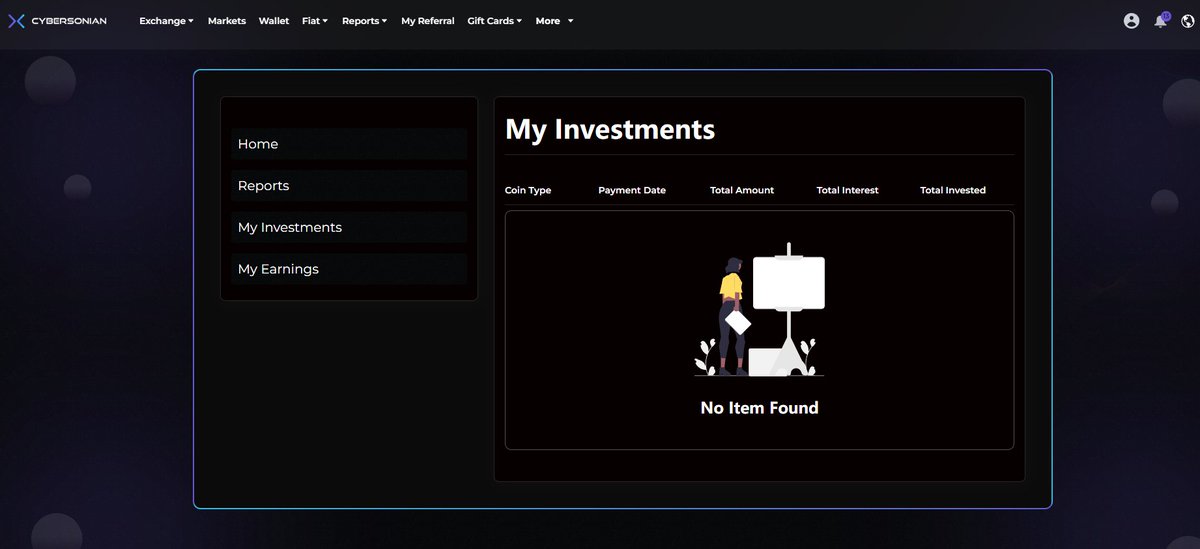Click the My Investments page heading

click(610, 129)
